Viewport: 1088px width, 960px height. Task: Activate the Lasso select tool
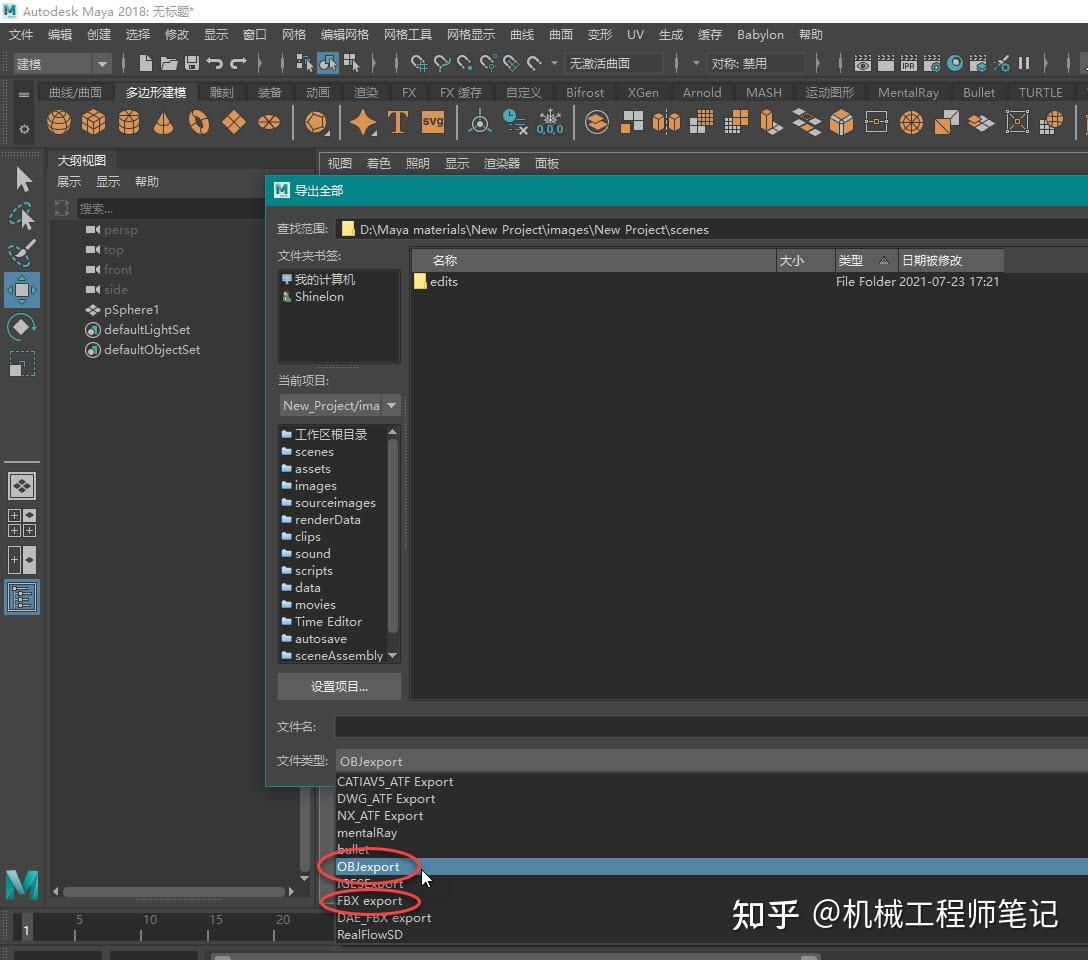[x=22, y=216]
